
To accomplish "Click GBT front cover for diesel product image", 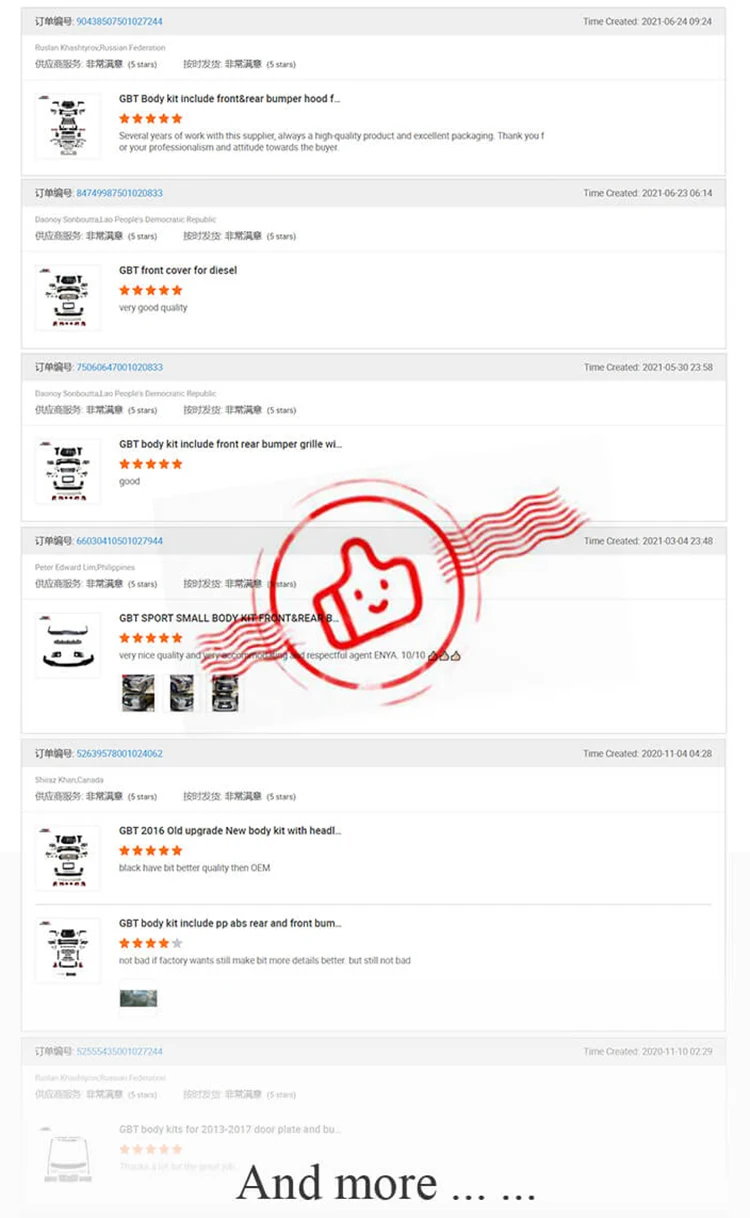I will 68,298.
